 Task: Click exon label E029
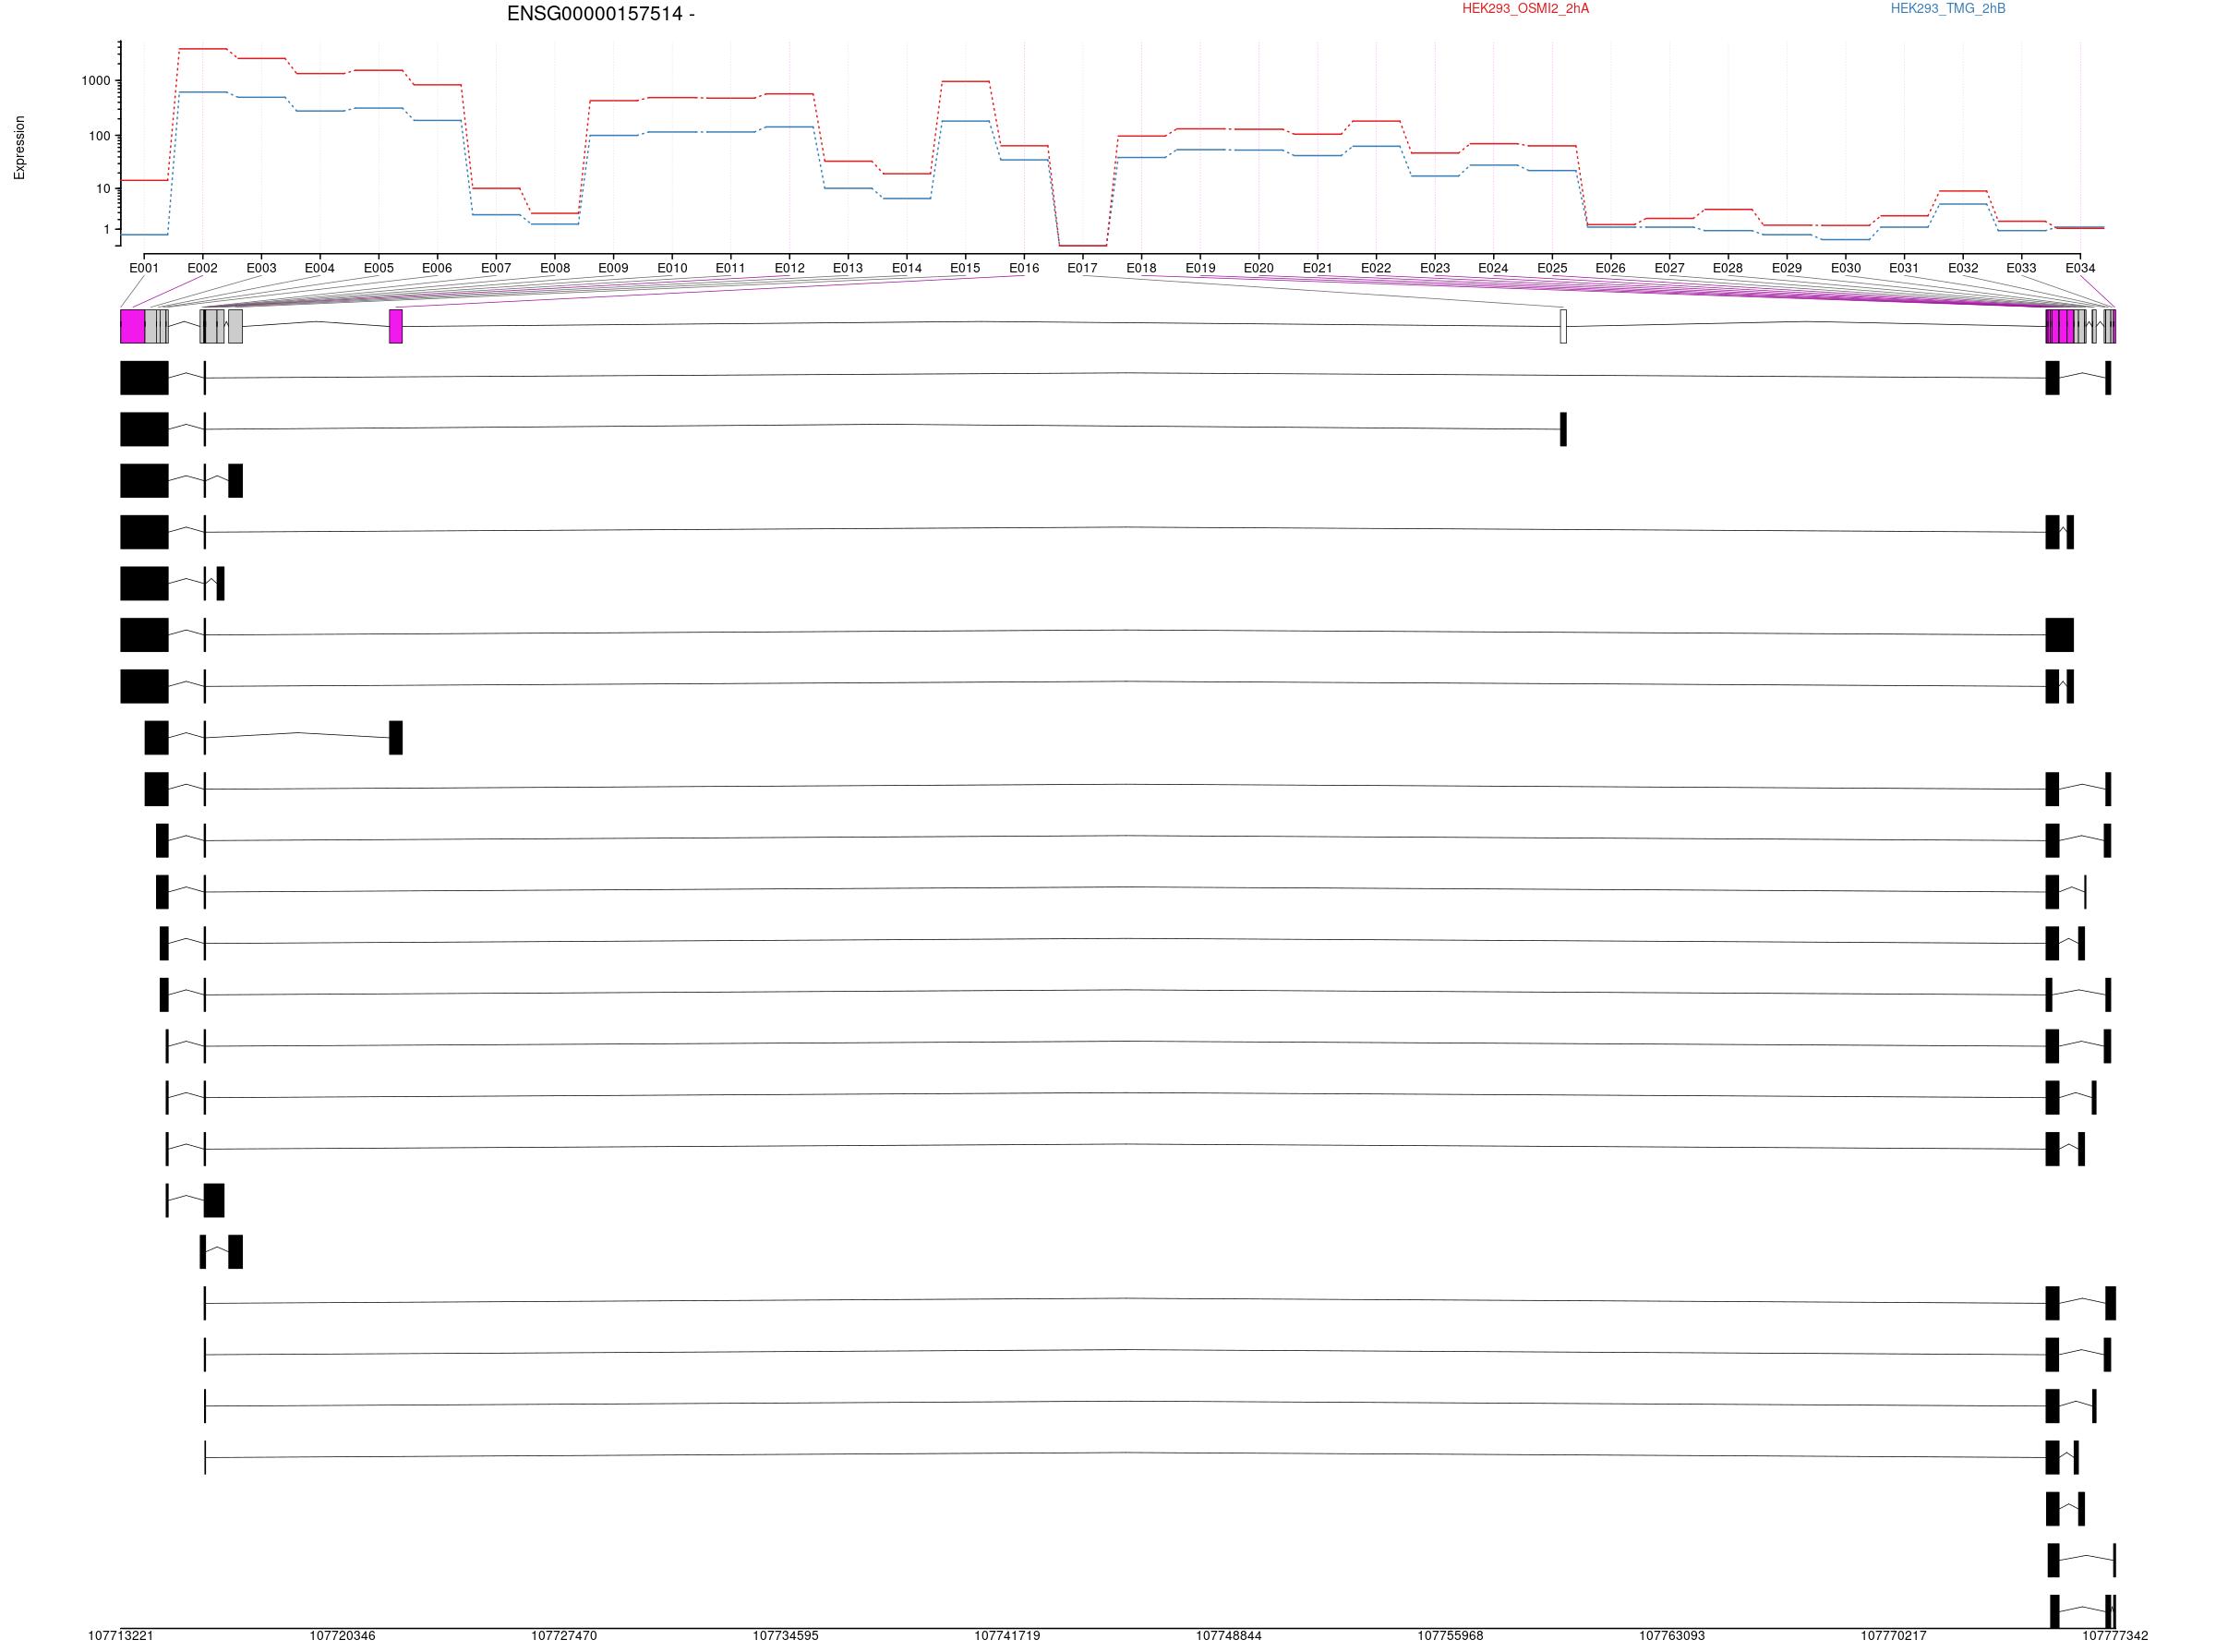(x=1787, y=268)
